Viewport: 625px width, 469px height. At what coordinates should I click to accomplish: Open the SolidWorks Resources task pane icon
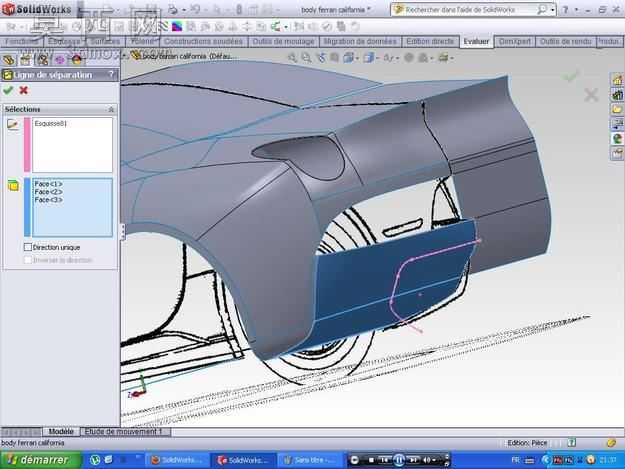[617, 80]
